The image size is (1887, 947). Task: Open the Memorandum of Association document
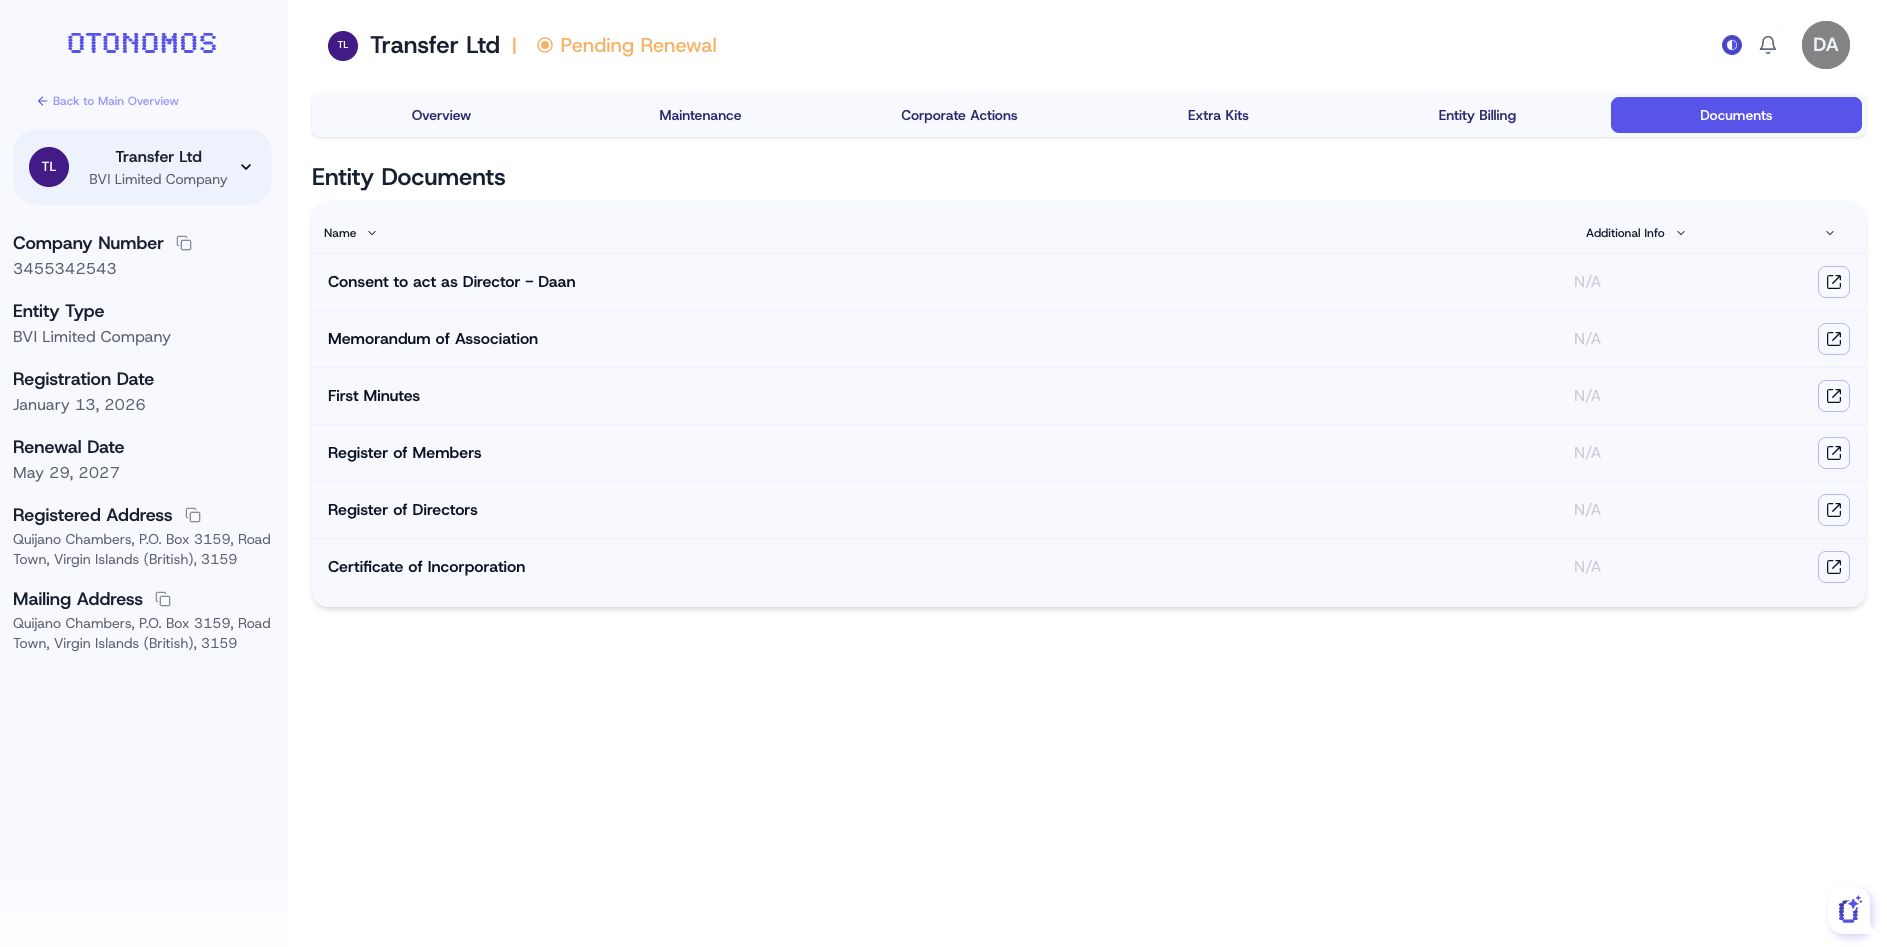pos(1833,339)
